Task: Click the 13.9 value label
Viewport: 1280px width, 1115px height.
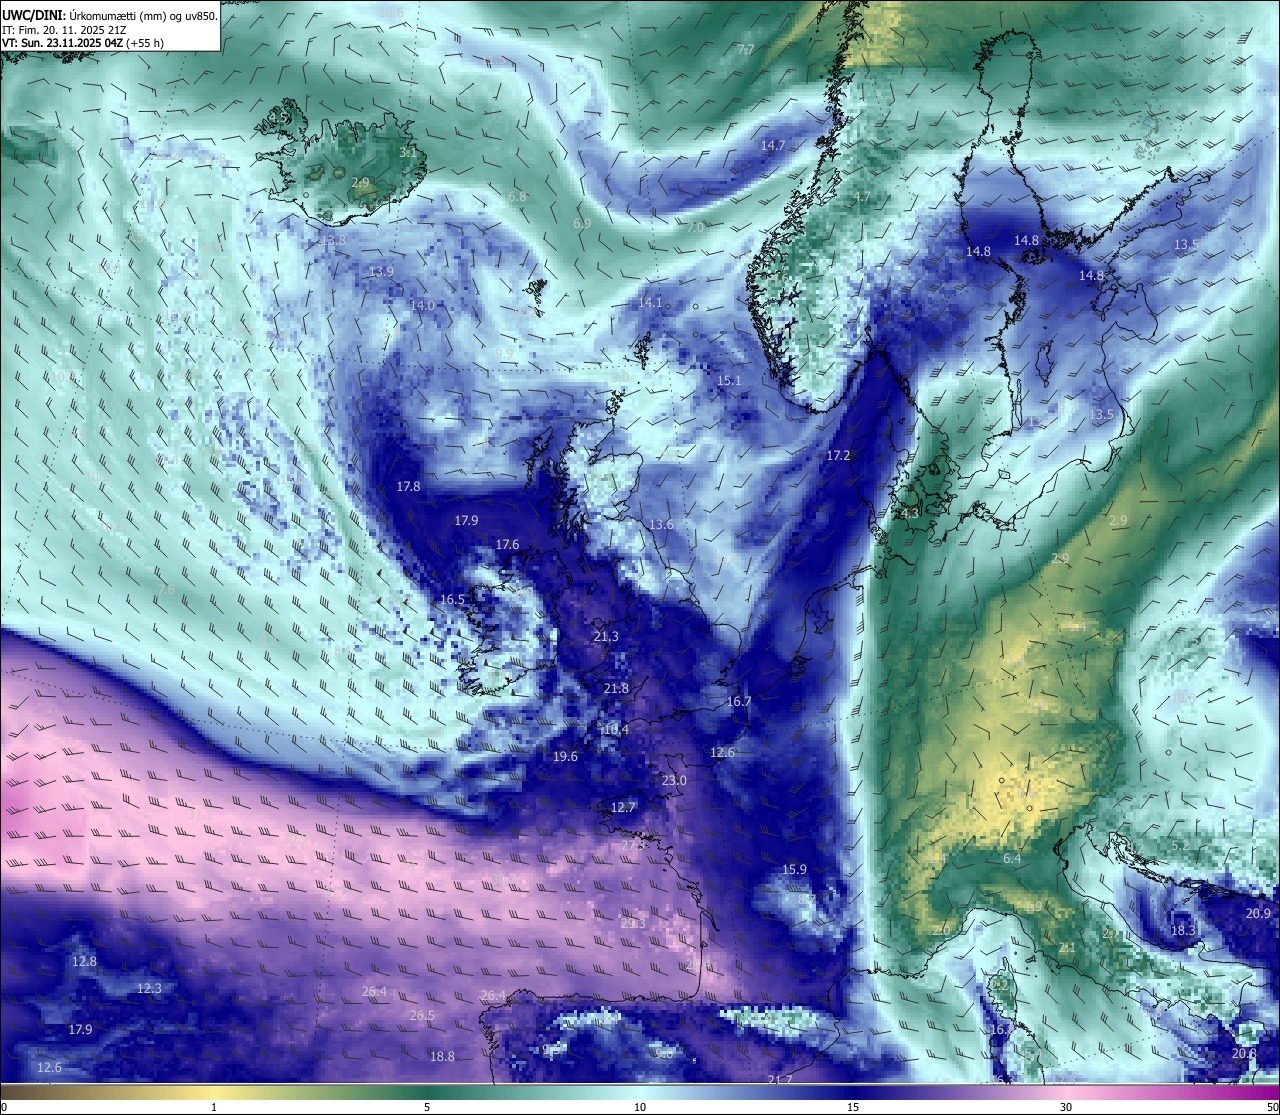Action: [x=381, y=272]
